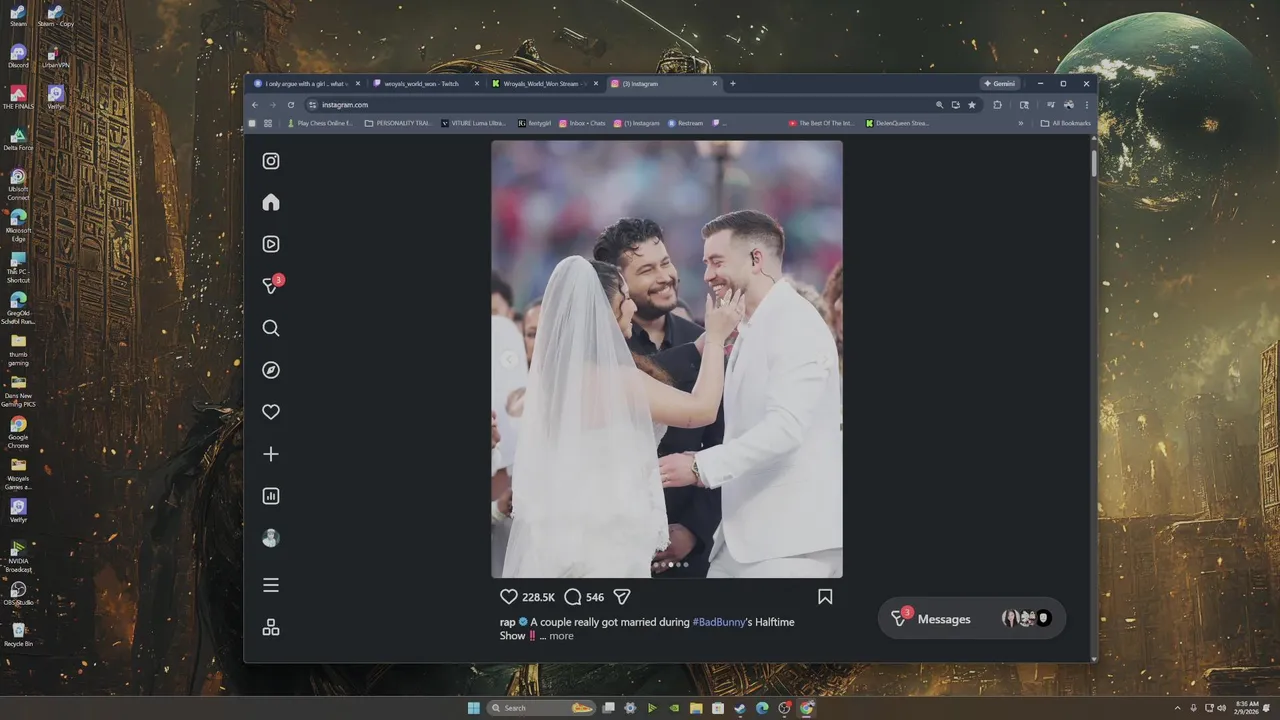
Task: Save the post with the bookmark icon
Action: (x=825, y=597)
